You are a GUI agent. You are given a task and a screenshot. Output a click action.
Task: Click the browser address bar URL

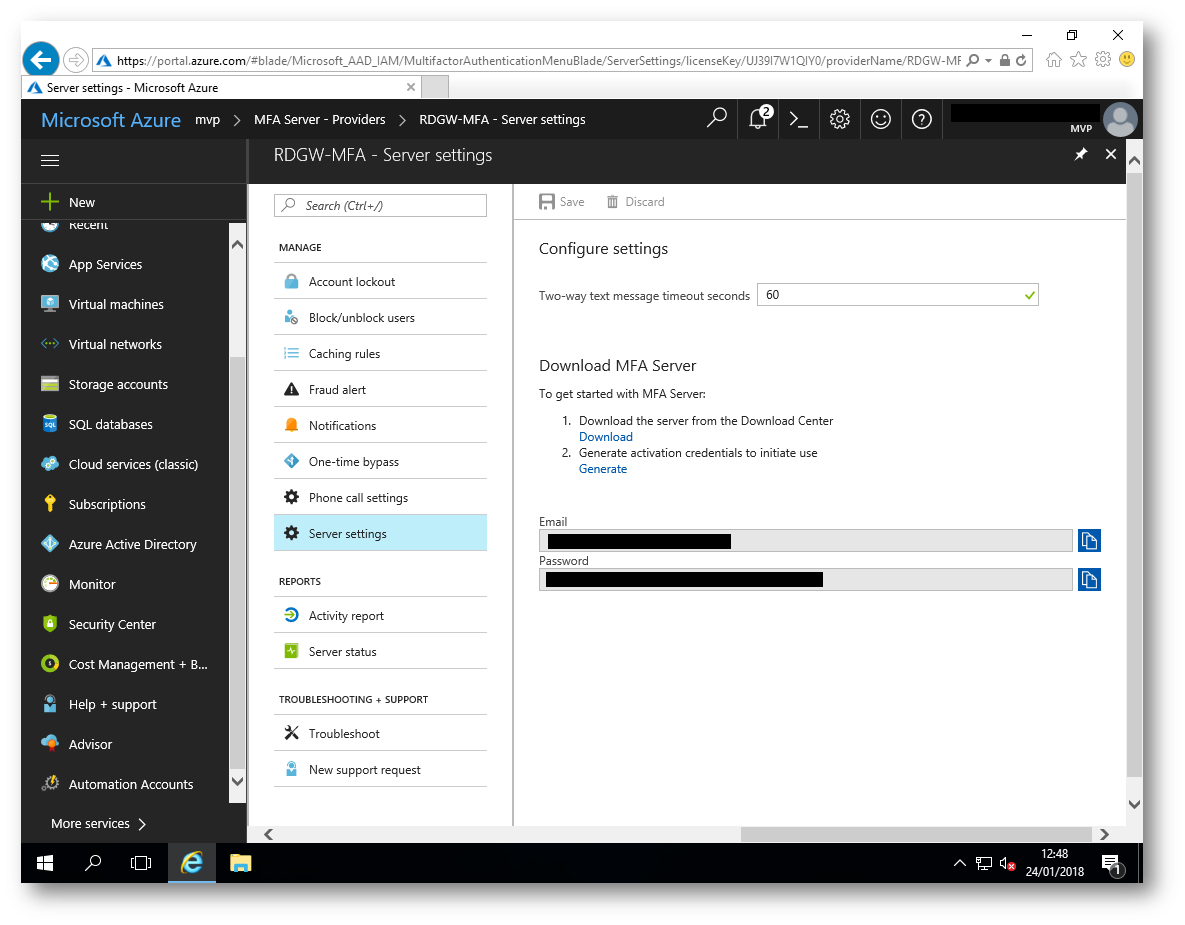538,60
